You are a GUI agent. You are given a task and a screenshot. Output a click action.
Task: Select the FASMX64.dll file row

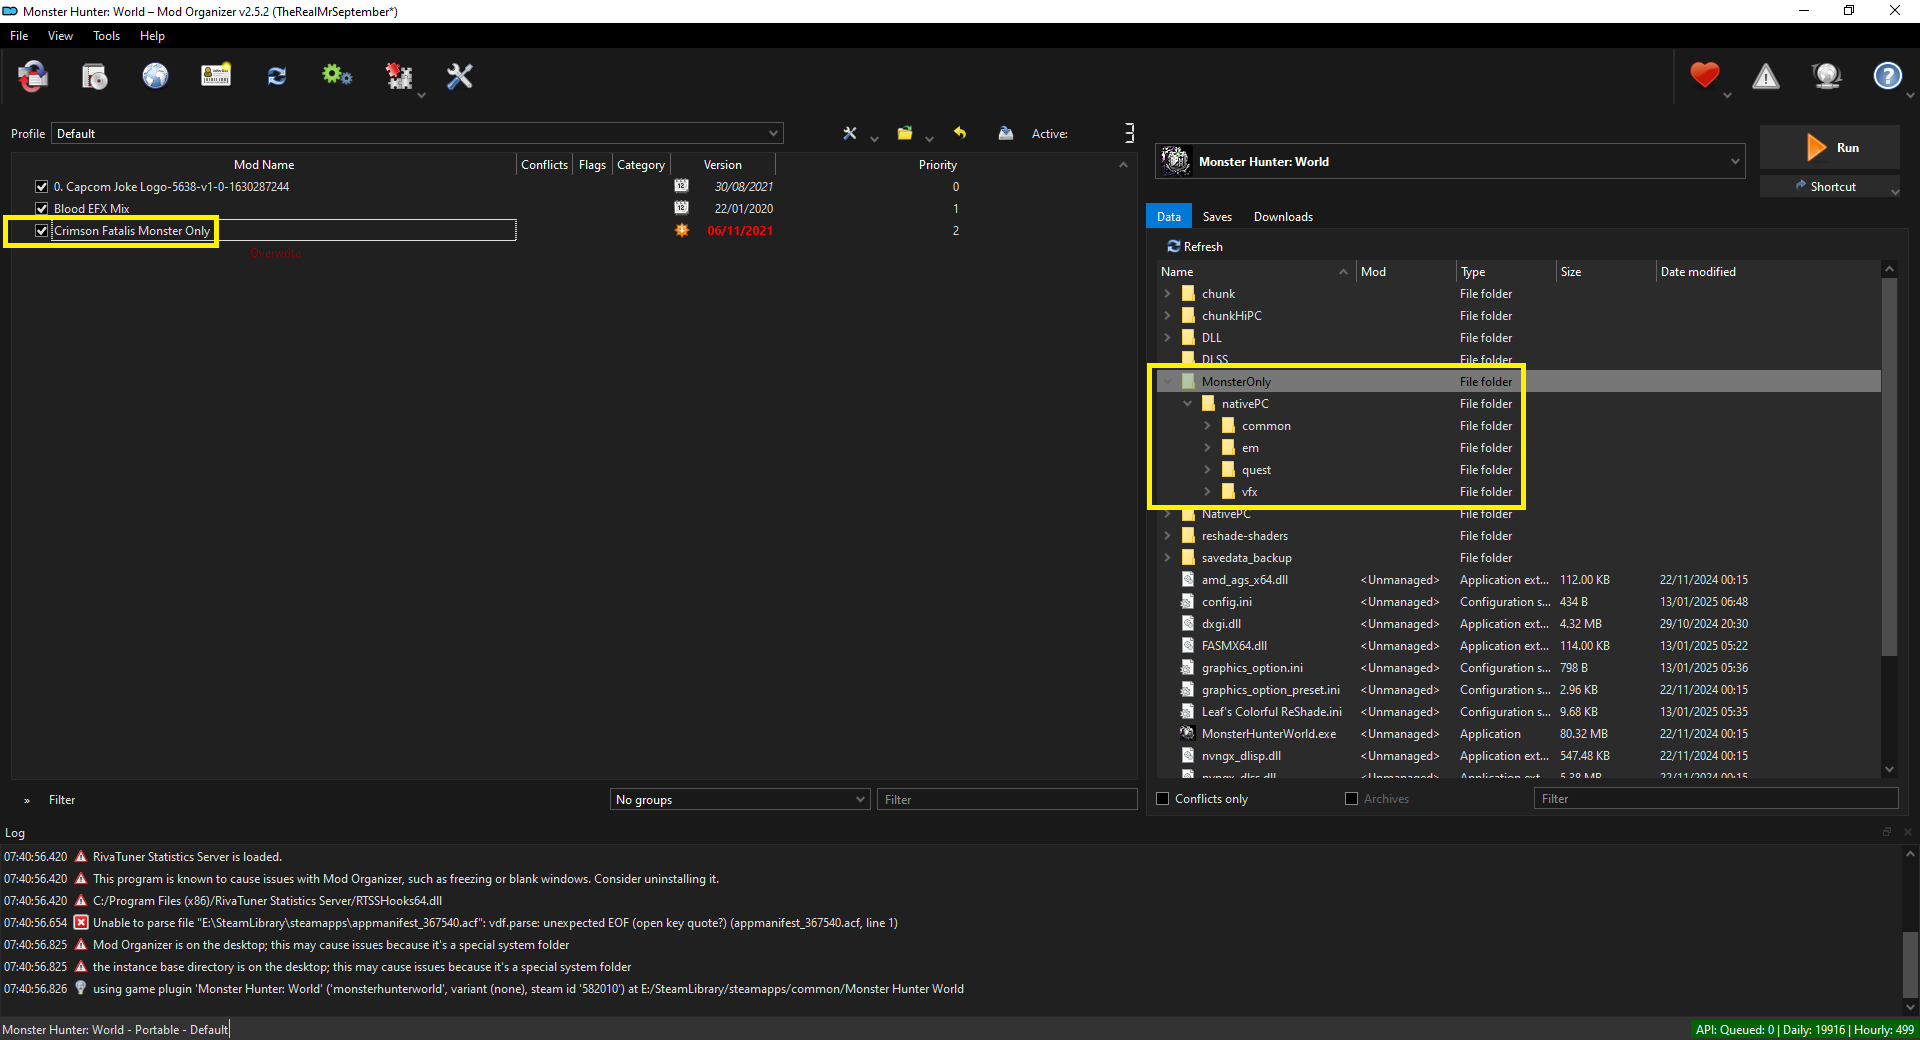(1518, 646)
